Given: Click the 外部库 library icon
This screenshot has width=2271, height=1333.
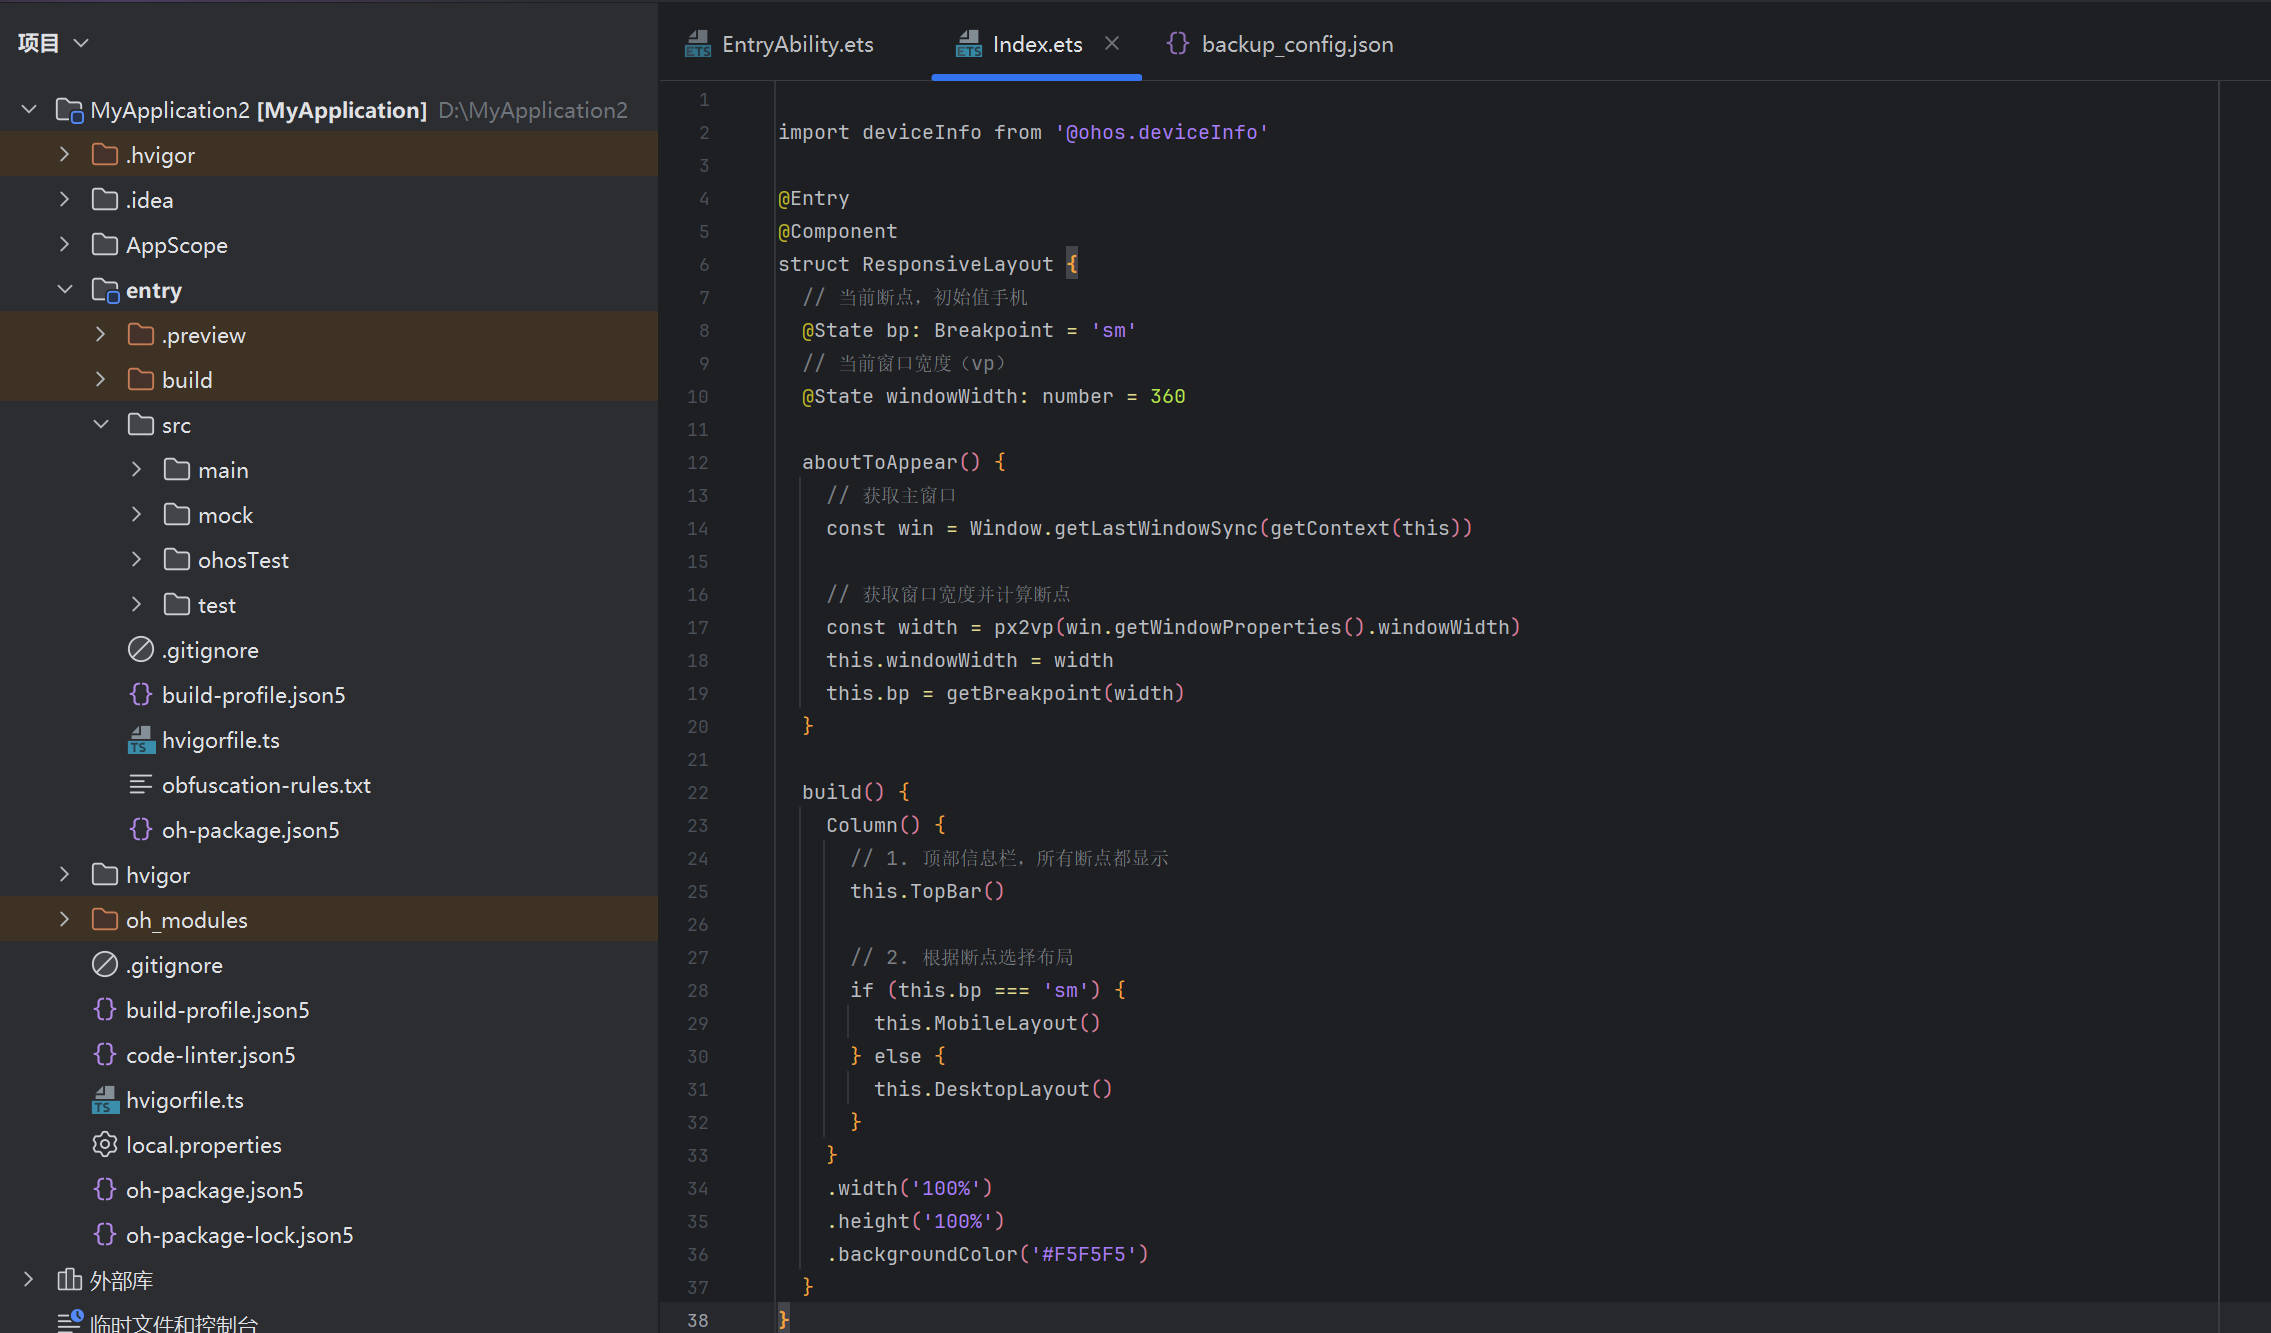Looking at the screenshot, I should pos(69,1279).
